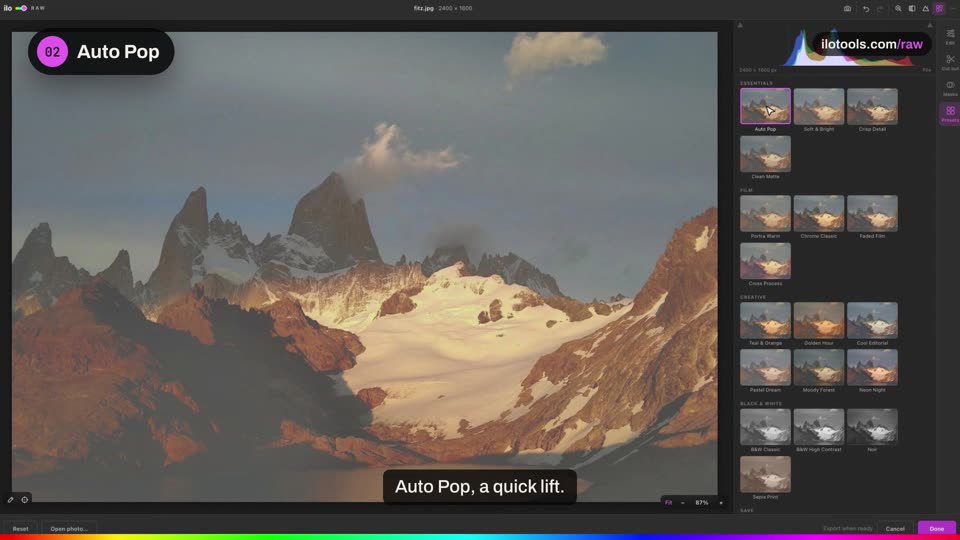Click the 87% zoom level value

tap(702, 503)
